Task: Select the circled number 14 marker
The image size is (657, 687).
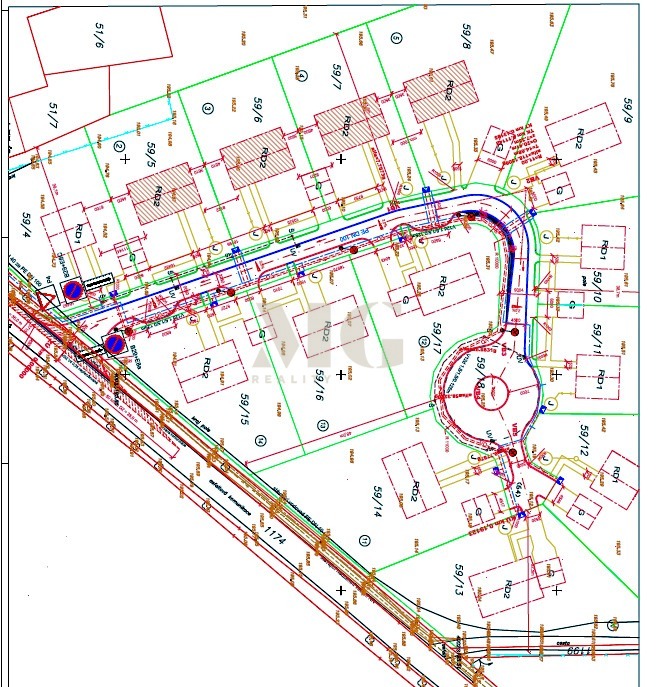Action: pyautogui.click(x=261, y=439)
